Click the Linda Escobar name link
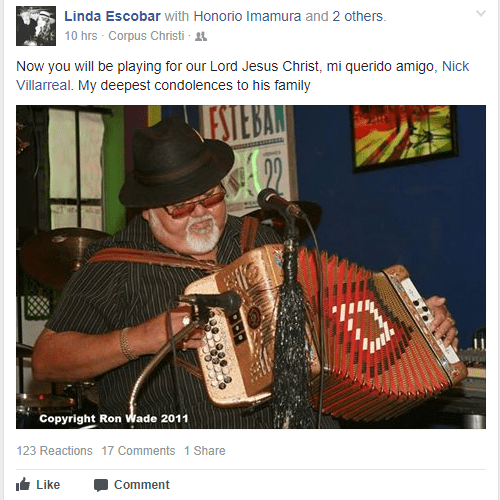The height and width of the screenshot is (500, 500). pyautogui.click(x=112, y=16)
